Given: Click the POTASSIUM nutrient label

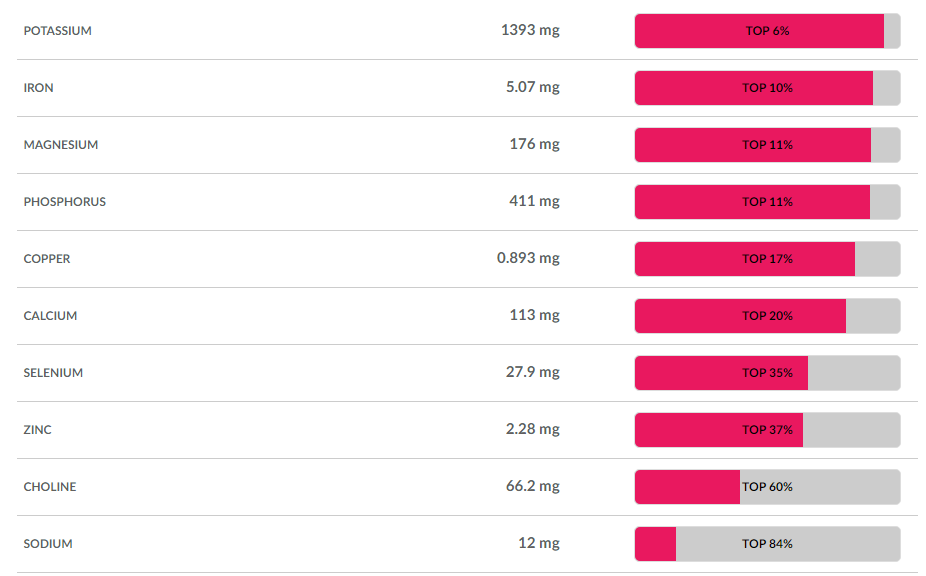Looking at the screenshot, I should pyautogui.click(x=57, y=31).
